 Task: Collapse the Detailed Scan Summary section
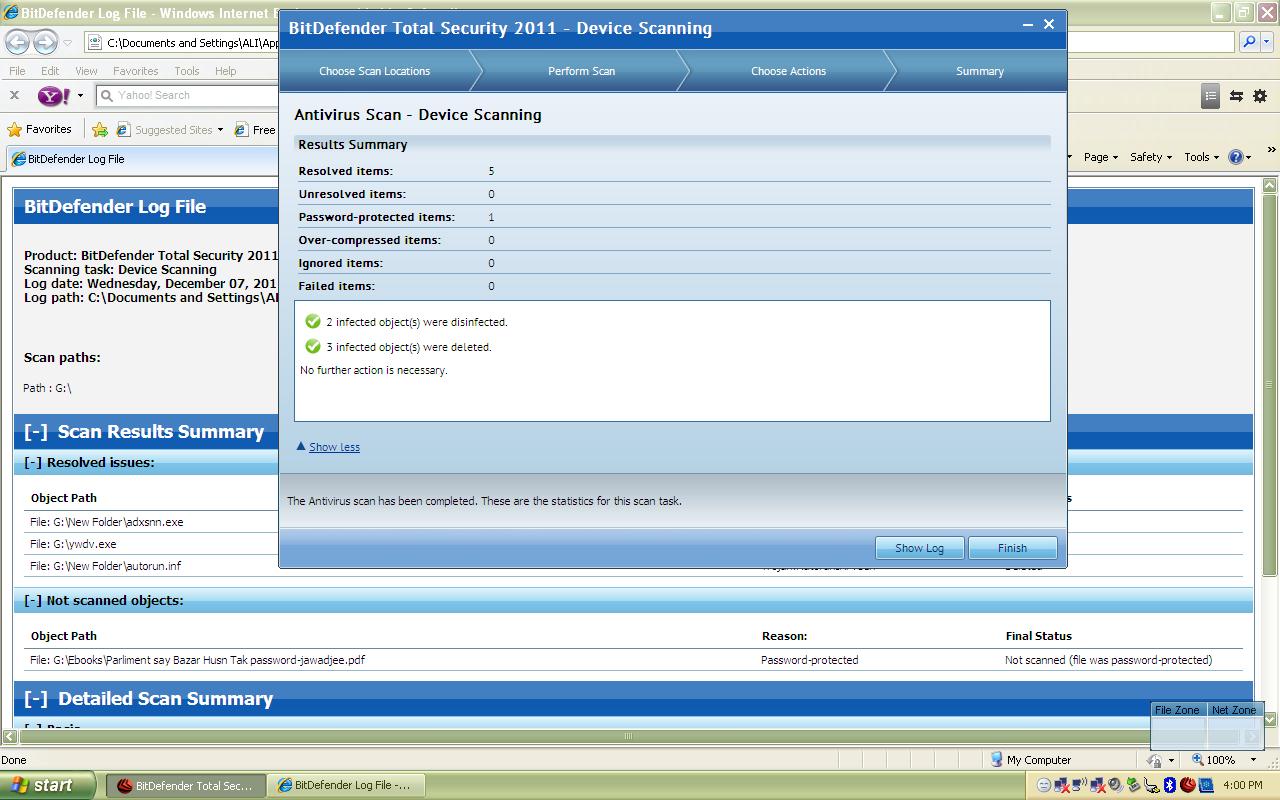tap(36, 699)
